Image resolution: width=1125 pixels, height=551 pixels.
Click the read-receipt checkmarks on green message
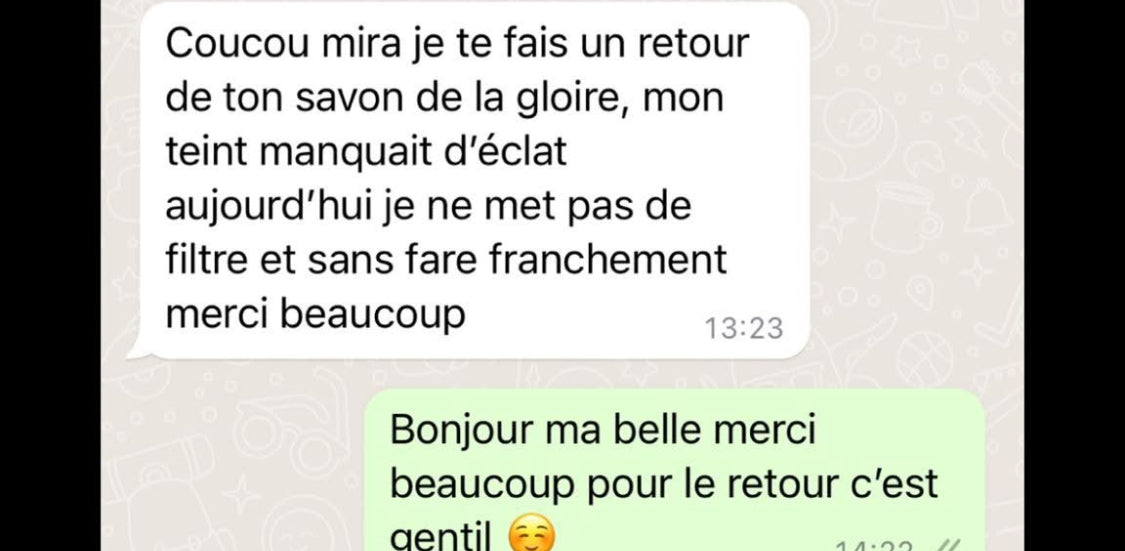951,547
